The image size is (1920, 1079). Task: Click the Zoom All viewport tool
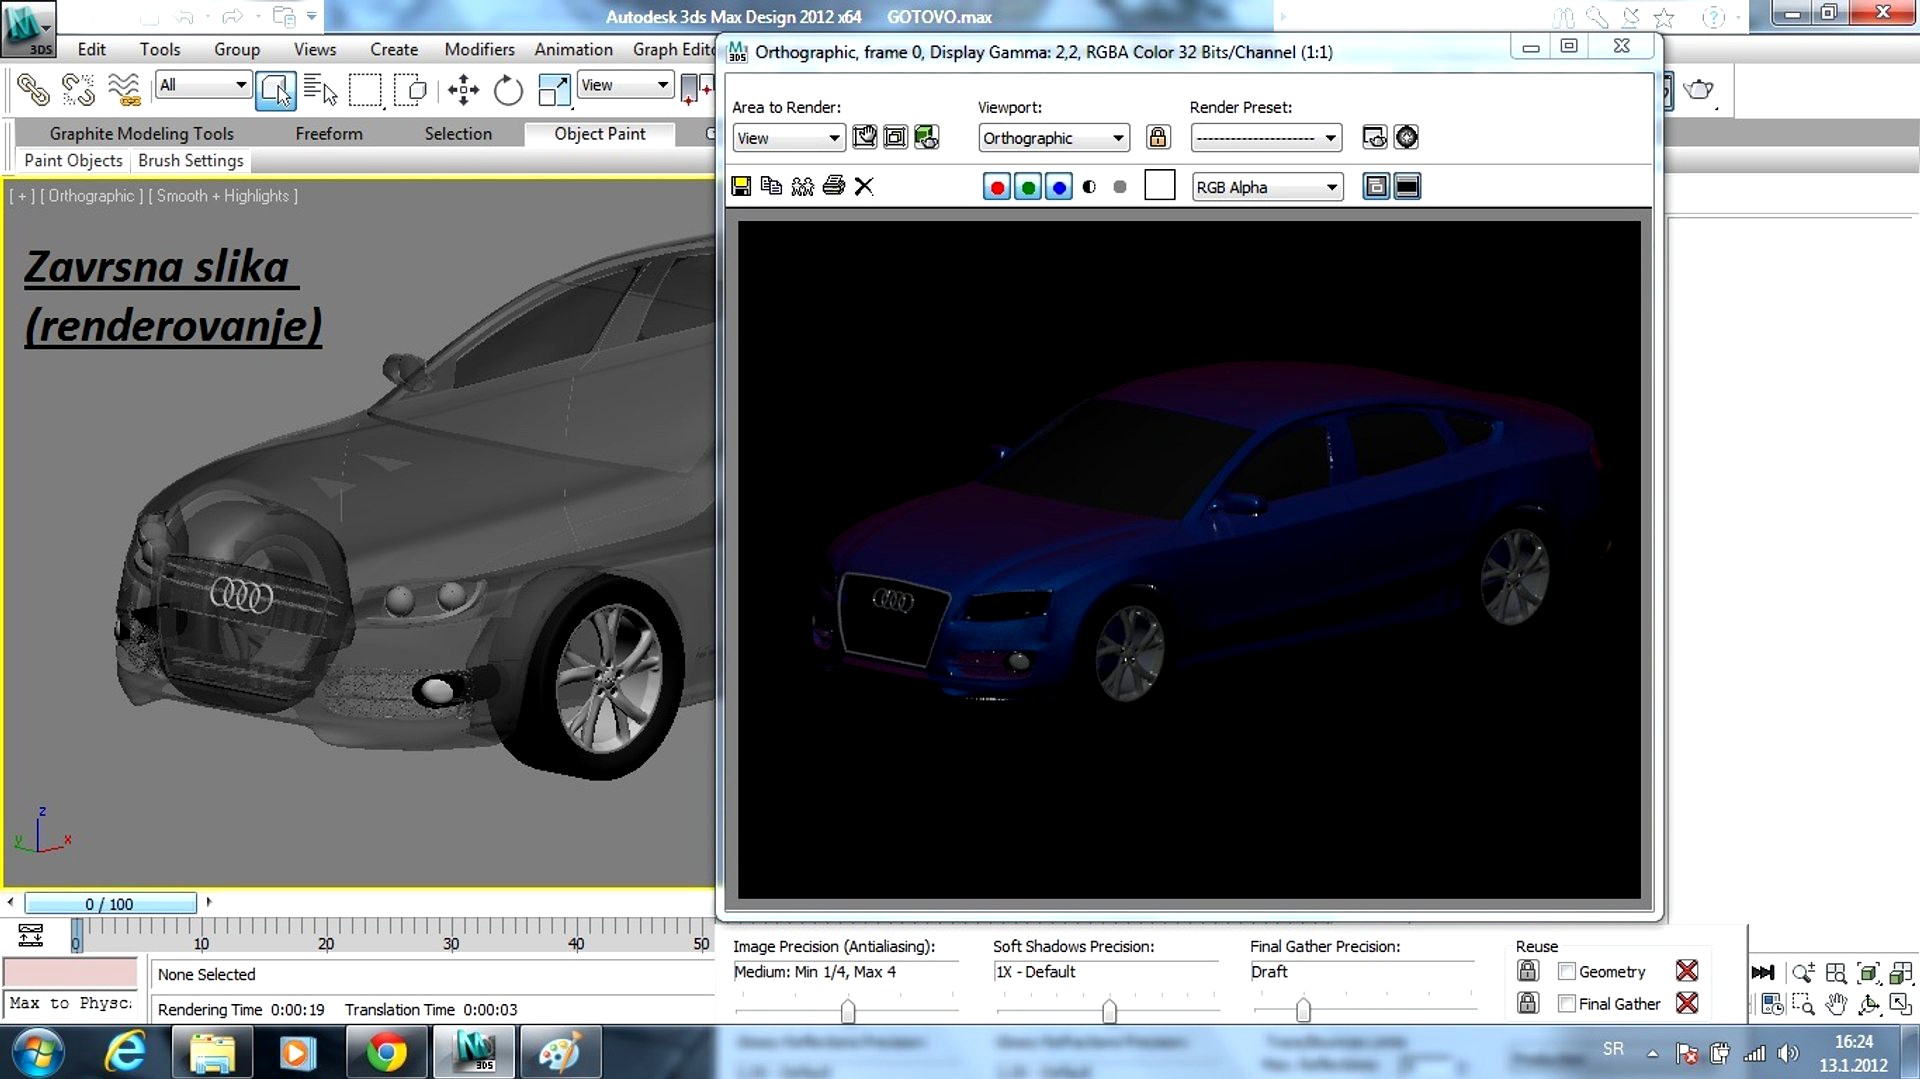pyautogui.click(x=1836, y=972)
